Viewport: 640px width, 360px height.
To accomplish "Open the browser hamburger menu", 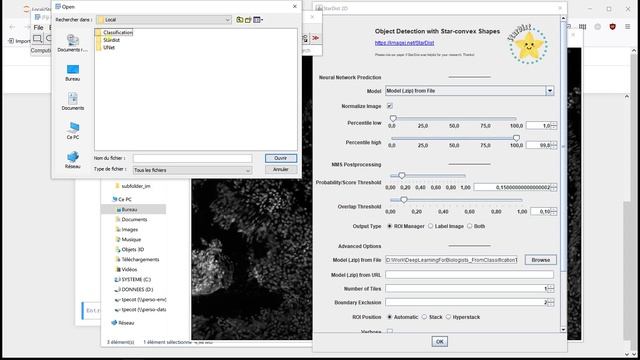I will tap(627, 27).
